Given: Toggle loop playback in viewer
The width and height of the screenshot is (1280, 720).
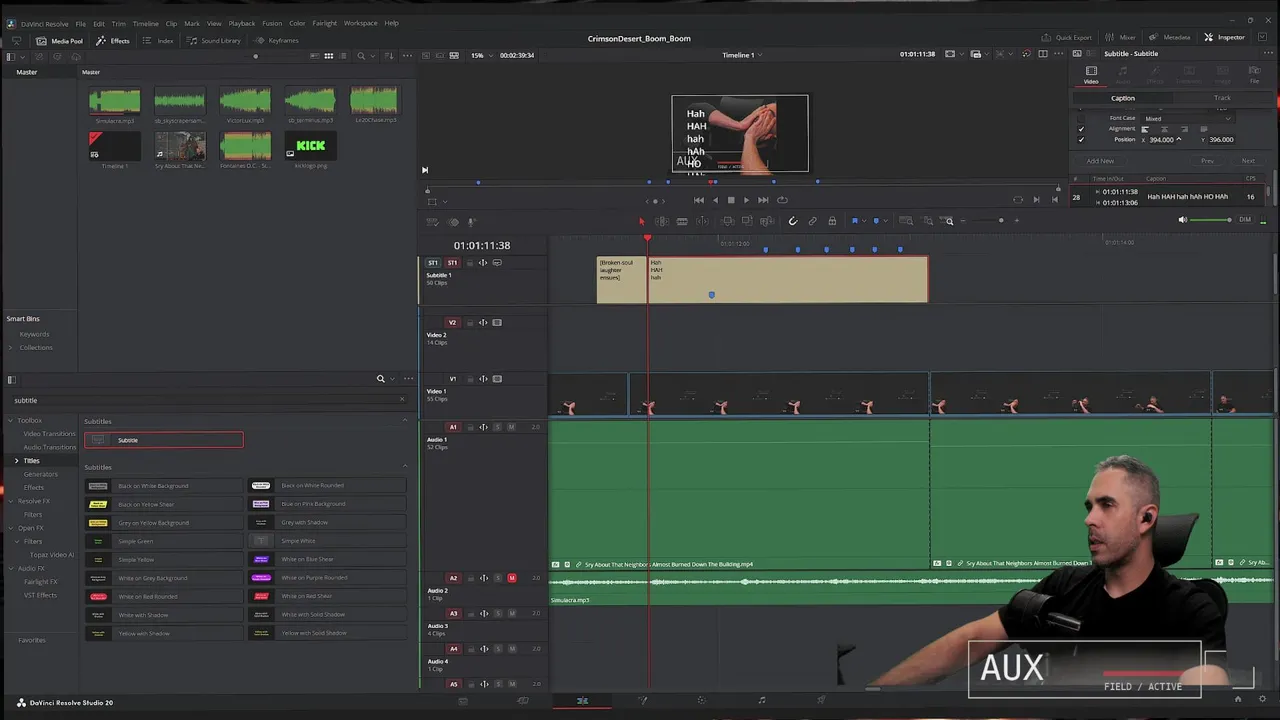Looking at the screenshot, I should pos(782,200).
